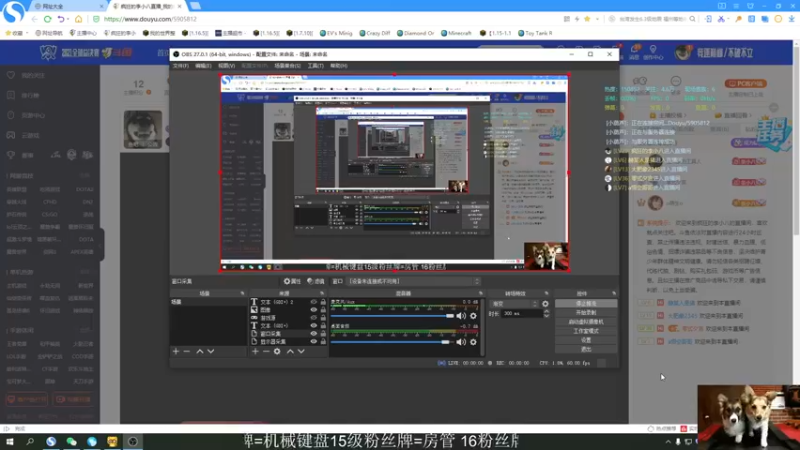This screenshot has height=450, width=800.
Task: Toggle lock on 窗口采集 source
Action: pos(323,334)
